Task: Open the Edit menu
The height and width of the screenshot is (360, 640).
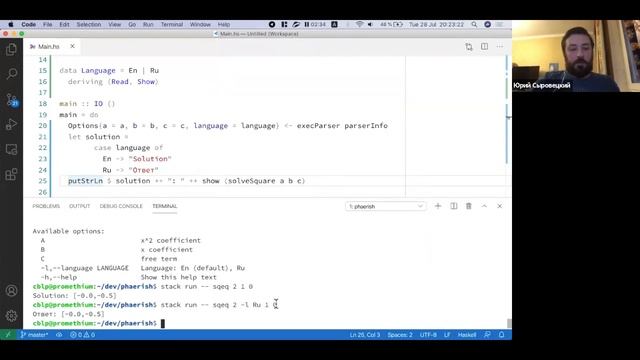Action: point(64,24)
